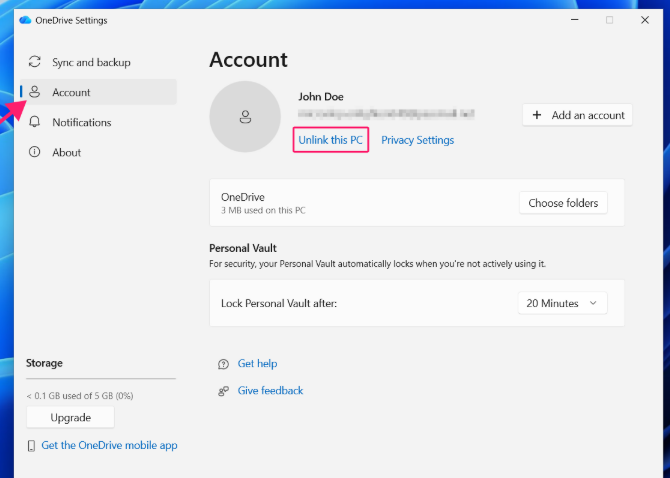The height and width of the screenshot is (478, 670).
Task: Click the Add an account button
Action: point(577,115)
